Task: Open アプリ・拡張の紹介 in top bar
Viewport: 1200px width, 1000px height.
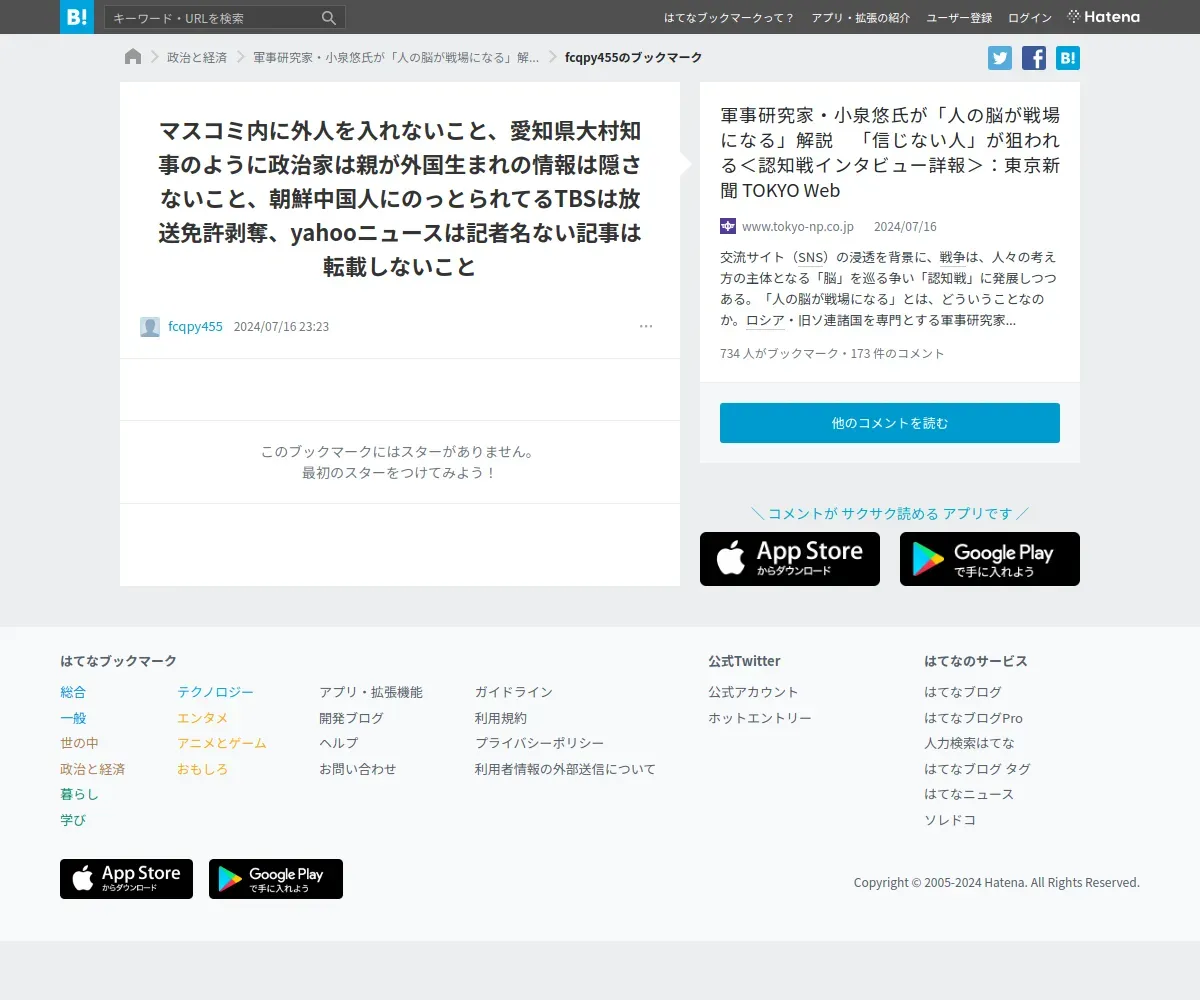Action: tap(861, 18)
